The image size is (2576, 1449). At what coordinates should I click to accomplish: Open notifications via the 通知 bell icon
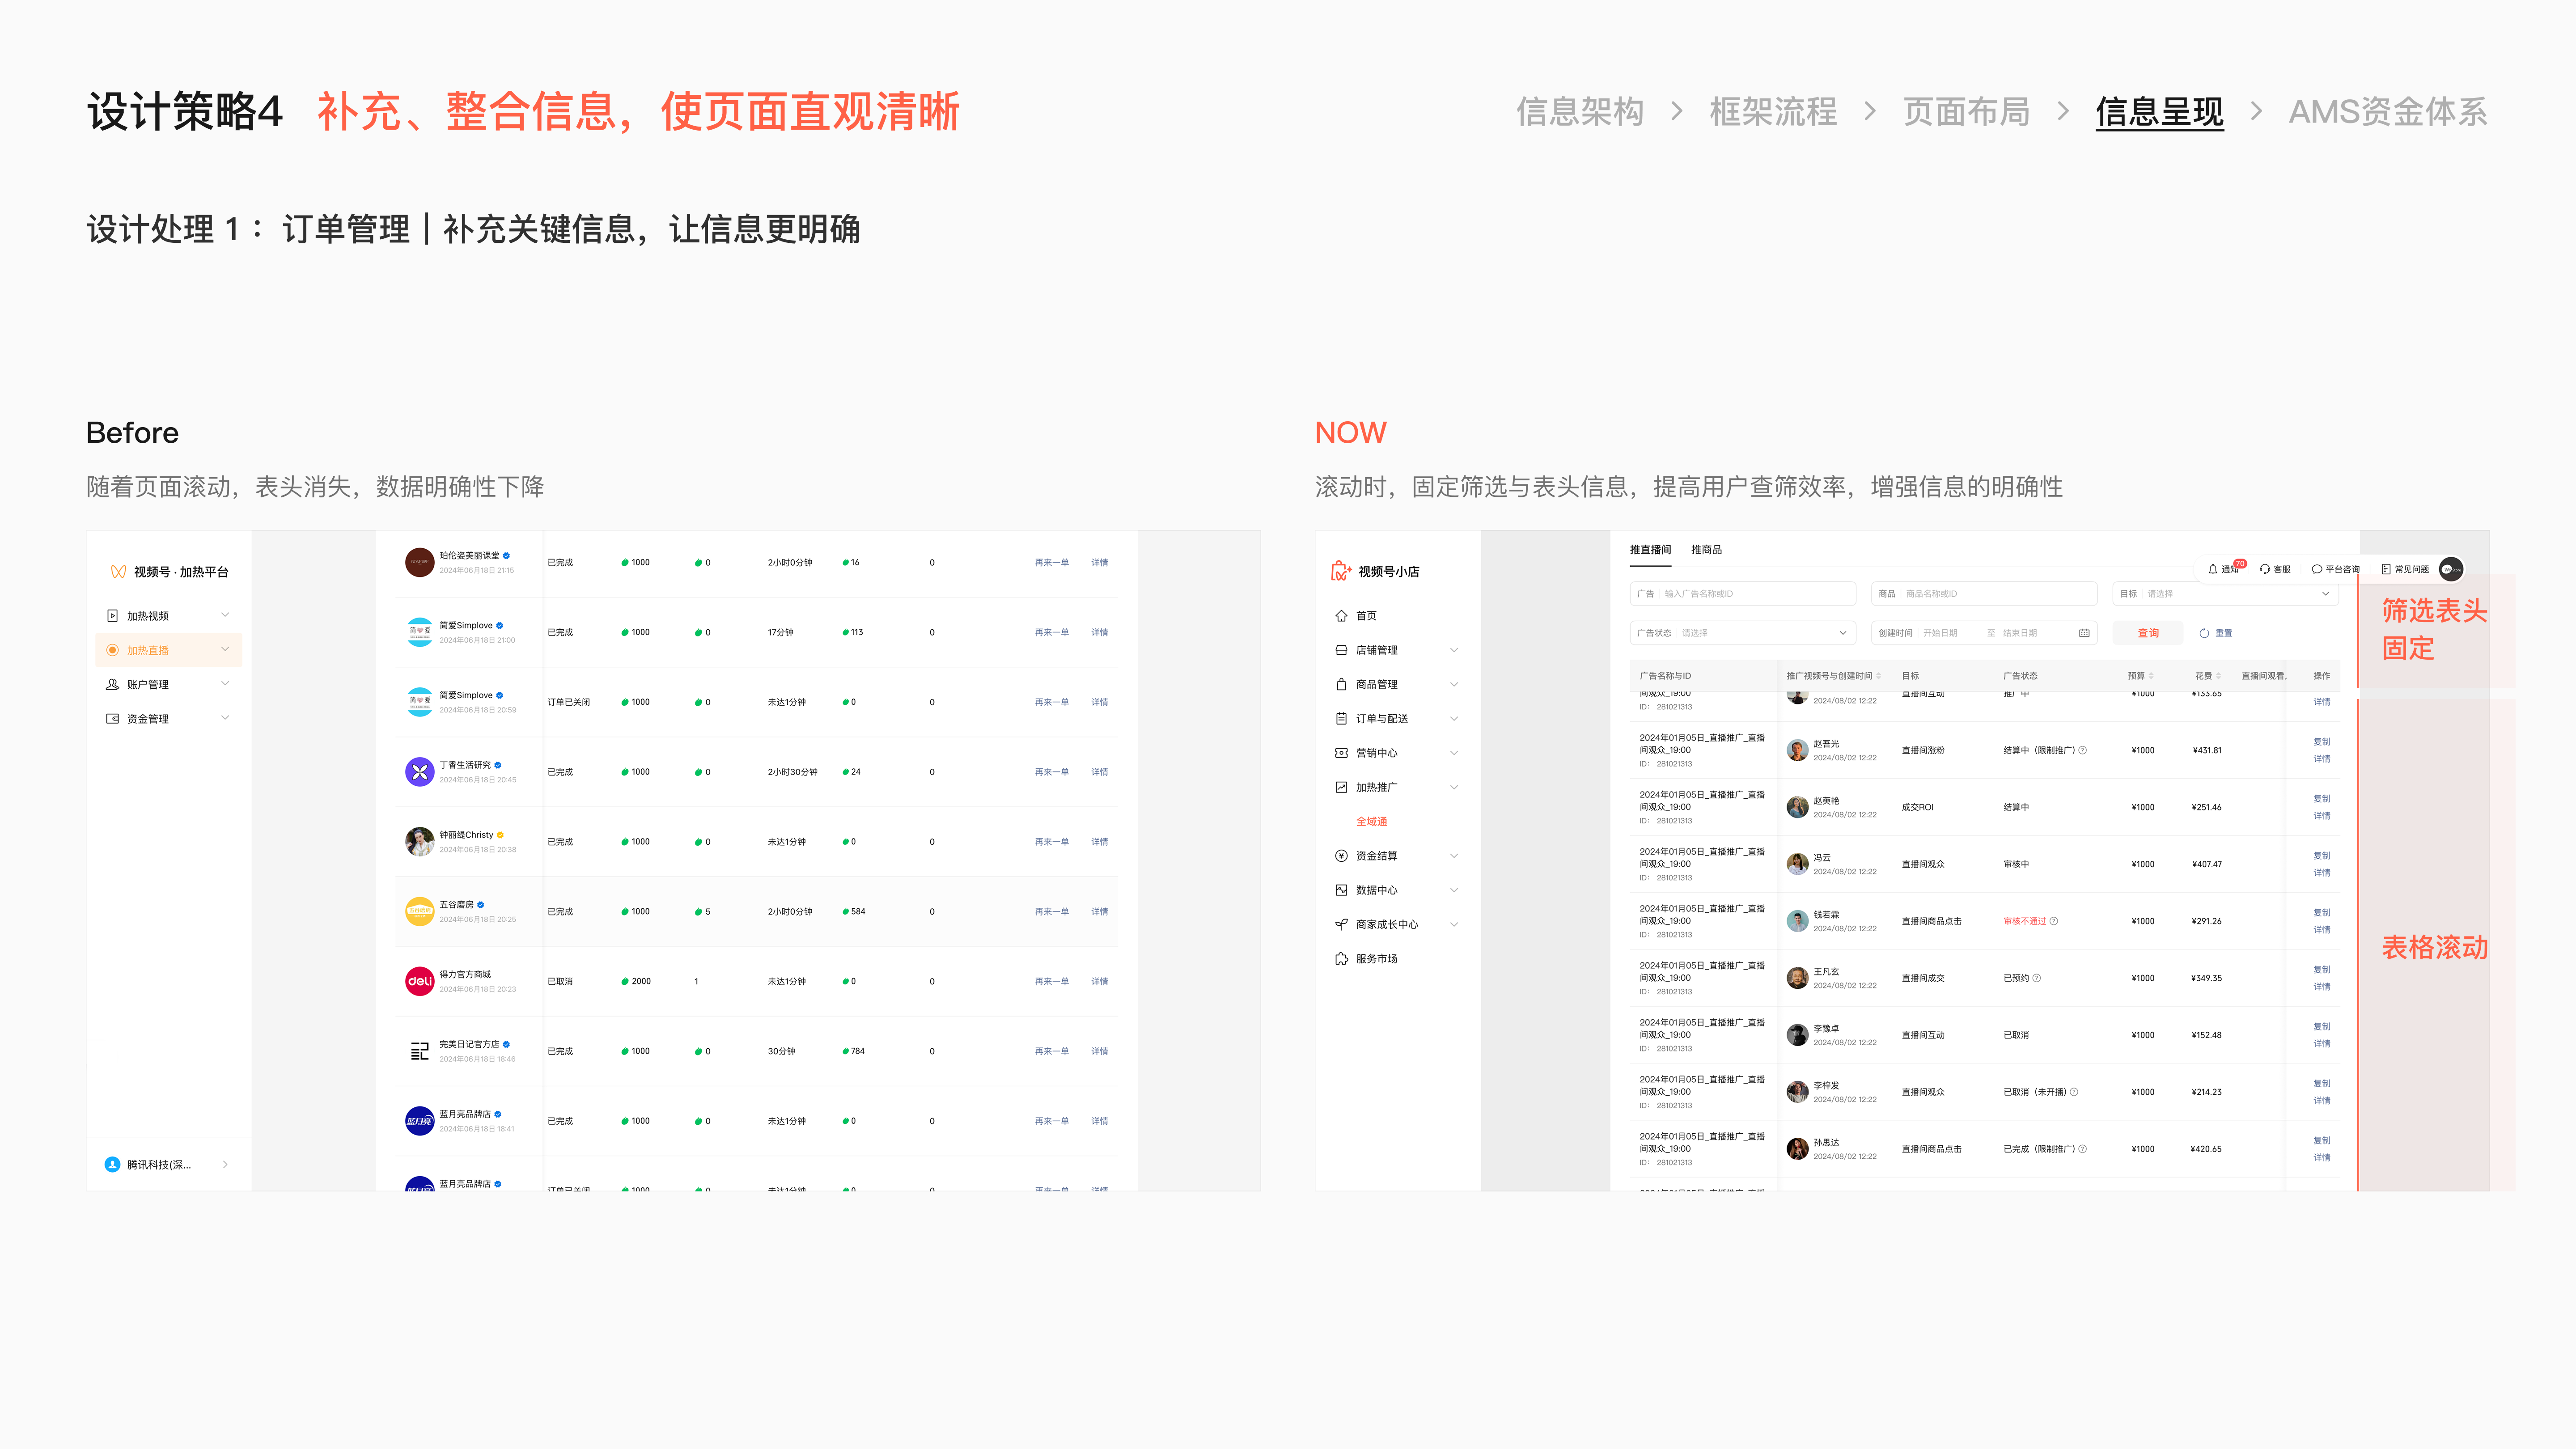tap(2213, 569)
